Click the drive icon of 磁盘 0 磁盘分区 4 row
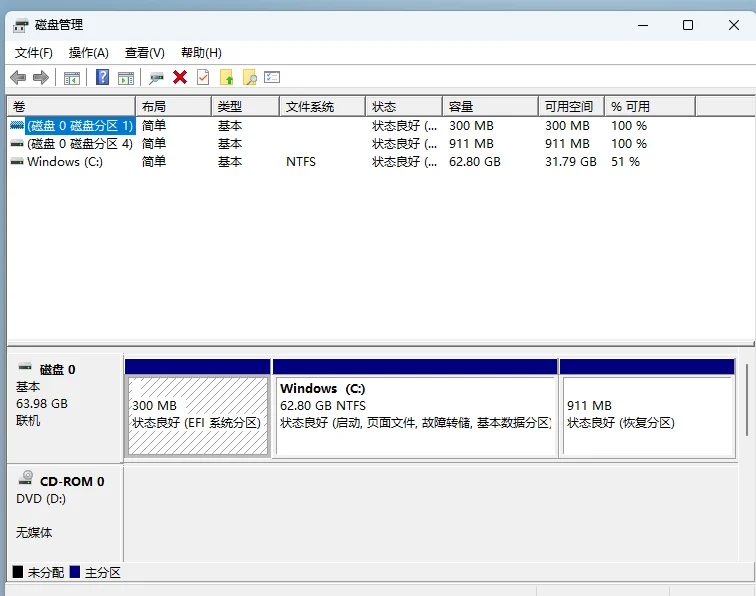 pos(17,144)
